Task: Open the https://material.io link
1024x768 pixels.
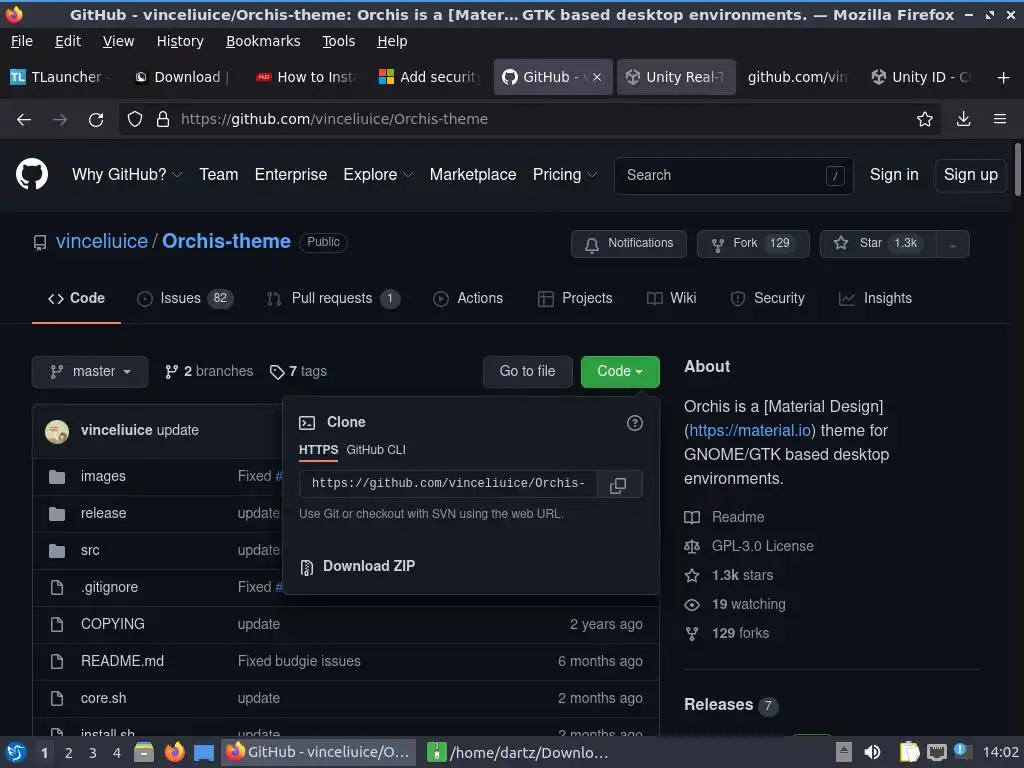Action: point(750,431)
